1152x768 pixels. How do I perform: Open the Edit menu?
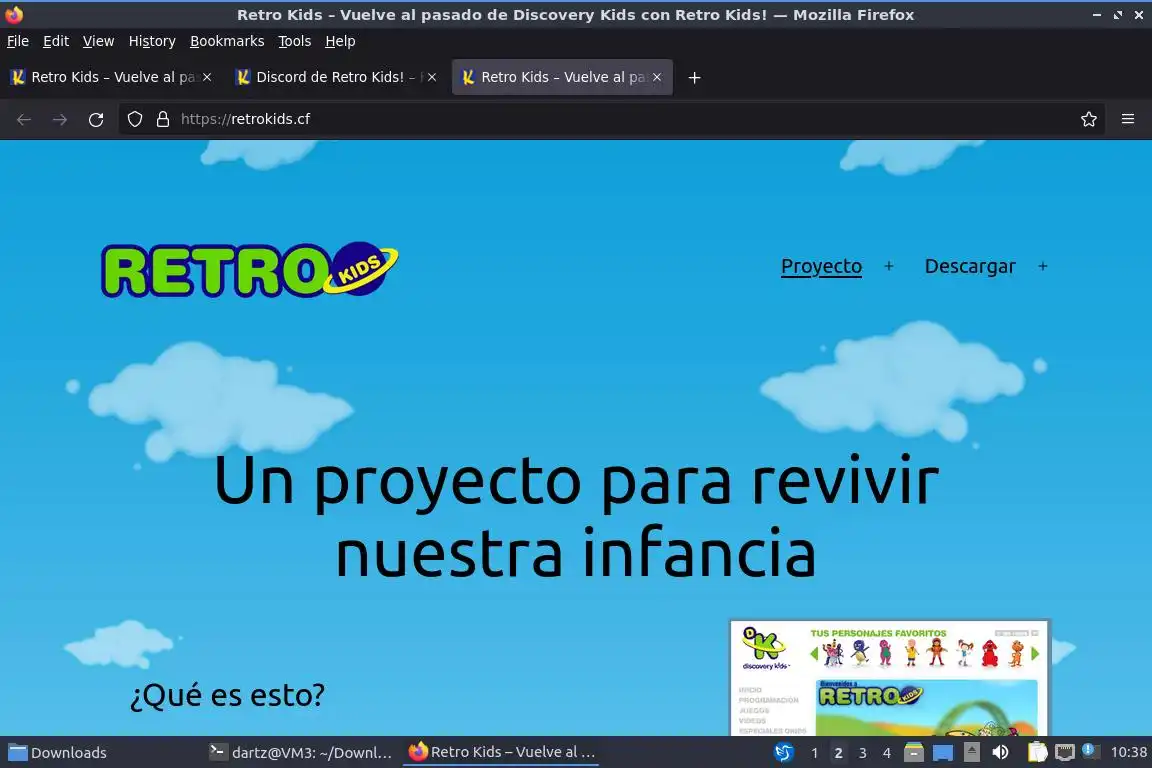click(56, 41)
